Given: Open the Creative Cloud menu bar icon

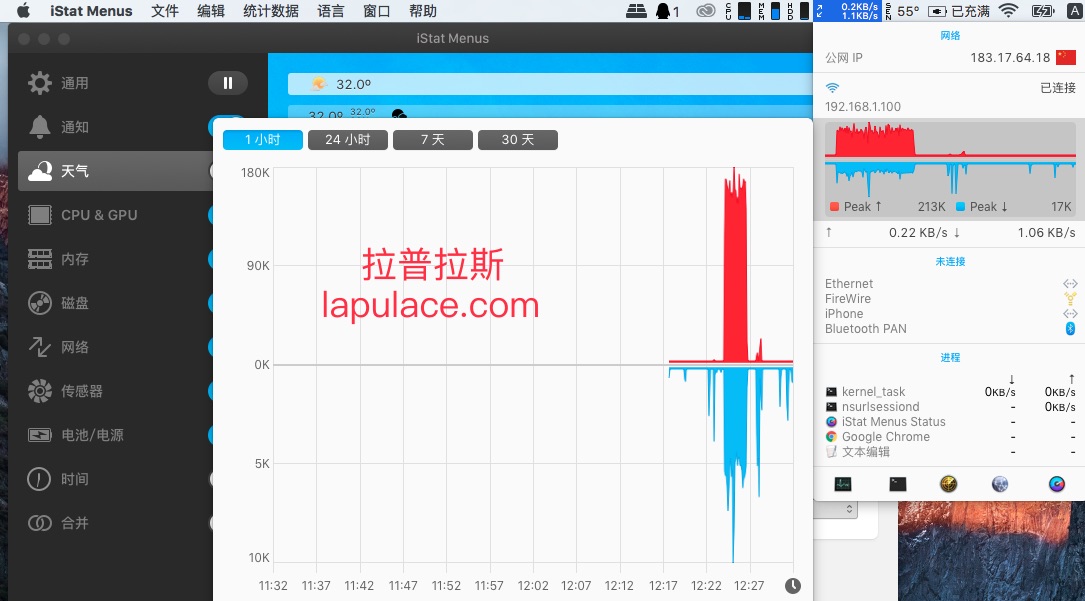Looking at the screenshot, I should coord(705,11).
